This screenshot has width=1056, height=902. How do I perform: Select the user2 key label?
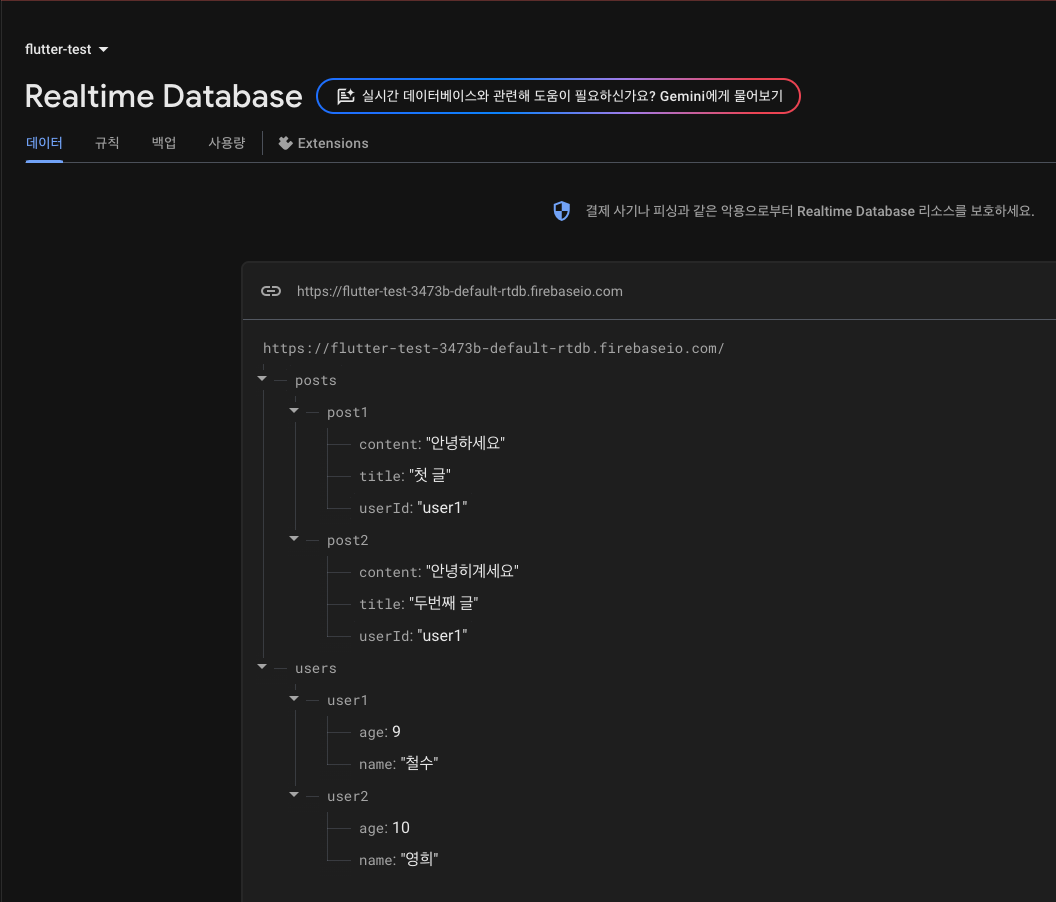click(348, 796)
